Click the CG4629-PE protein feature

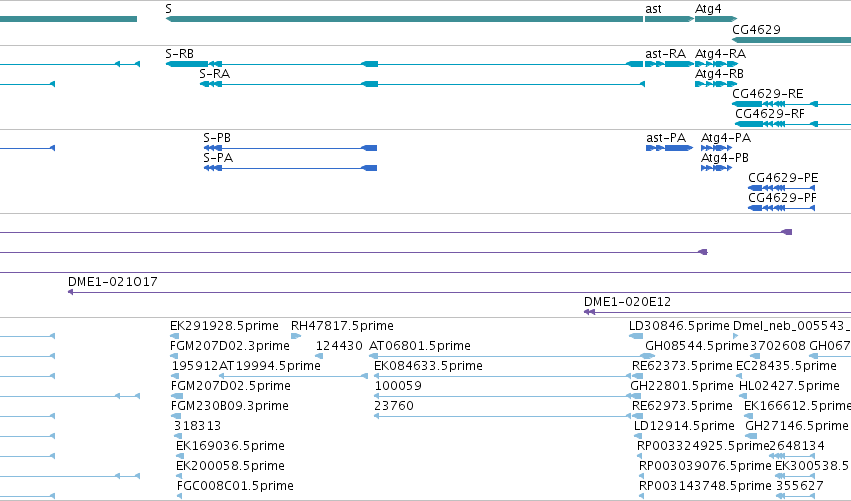point(782,188)
